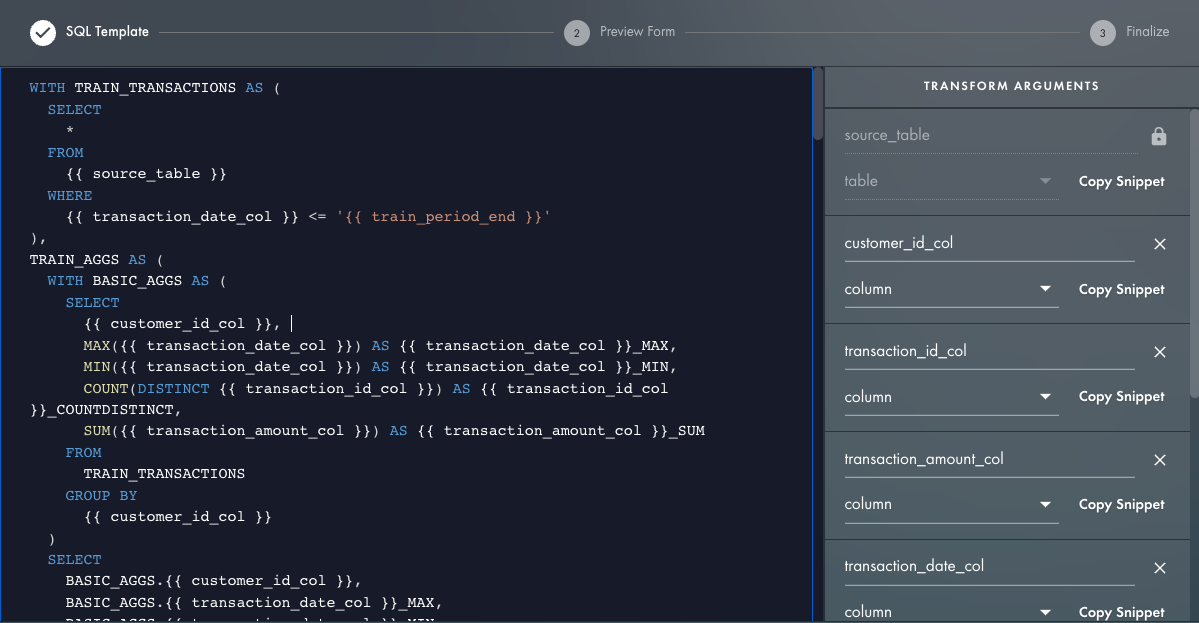
Task: Remove the customer_id_col argument with X
Action: 1160,244
